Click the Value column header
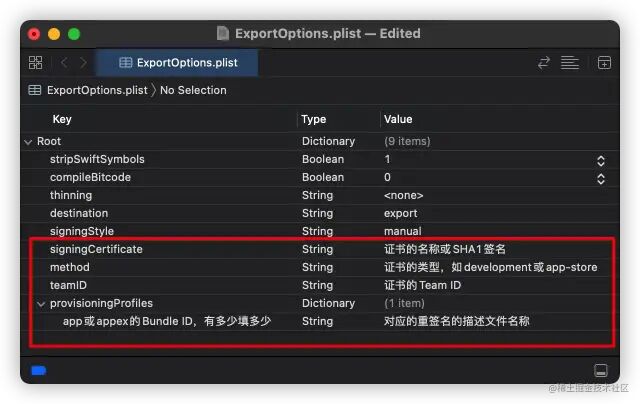The image size is (640, 404). [398, 119]
